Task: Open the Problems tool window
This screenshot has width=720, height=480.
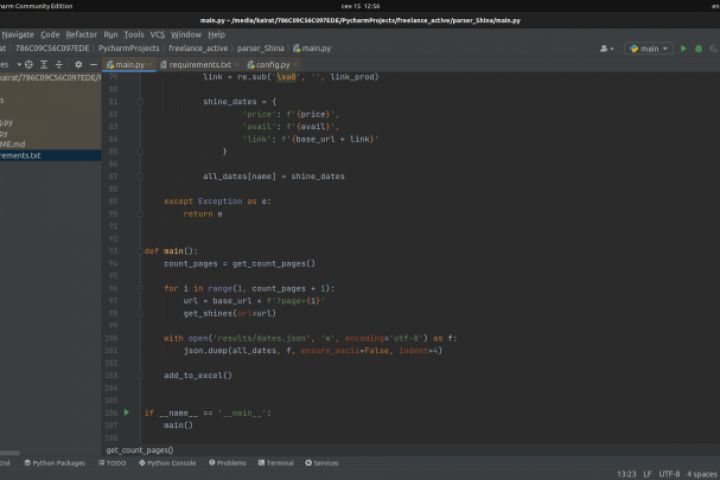Action: pos(227,463)
